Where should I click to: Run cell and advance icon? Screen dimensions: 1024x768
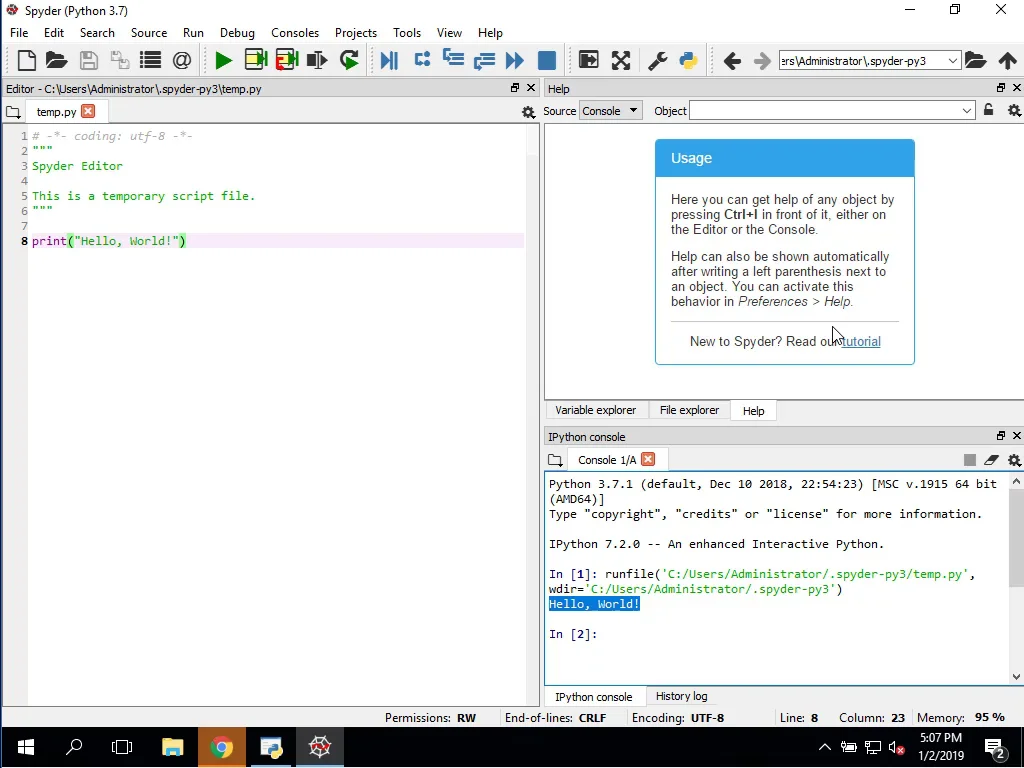click(287, 61)
